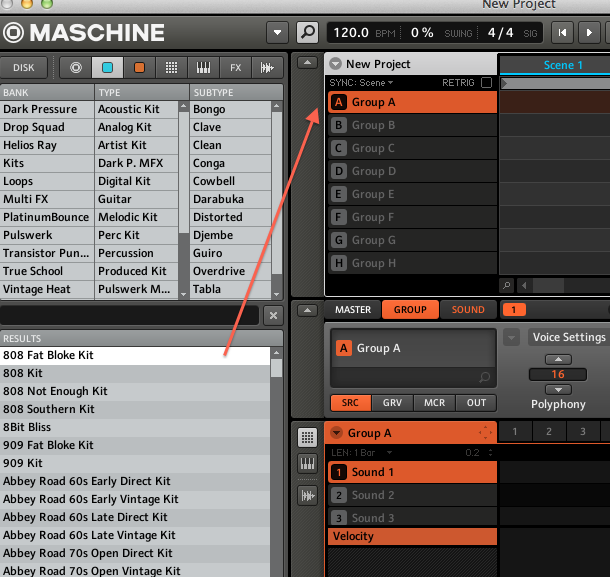This screenshot has width=610, height=577.
Task: Select the Instruments keyboard filter icon
Action: click(x=203, y=68)
